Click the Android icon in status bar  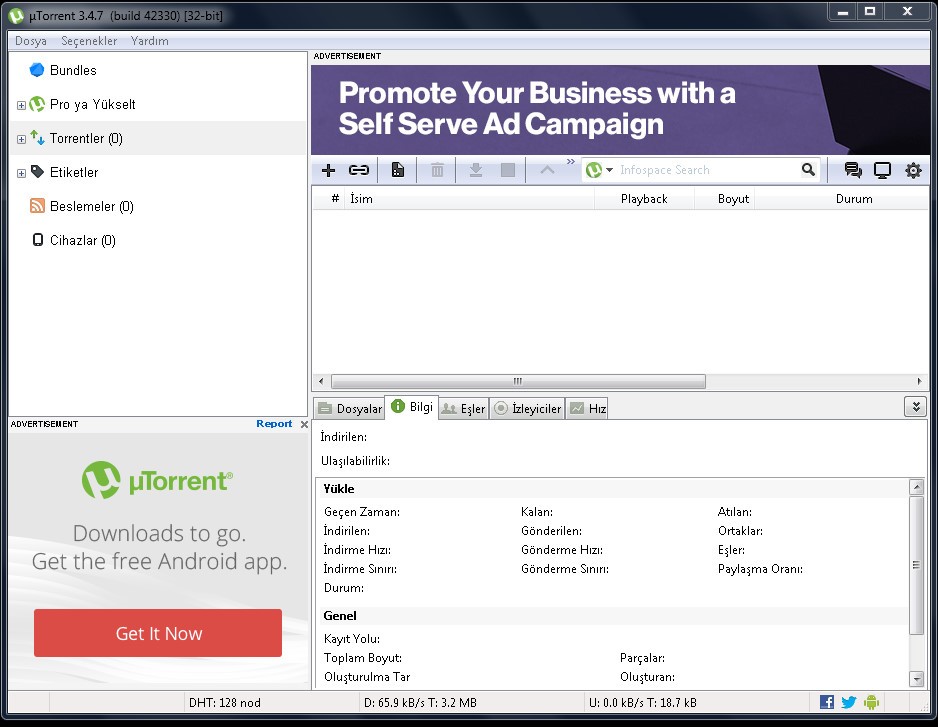coord(871,702)
